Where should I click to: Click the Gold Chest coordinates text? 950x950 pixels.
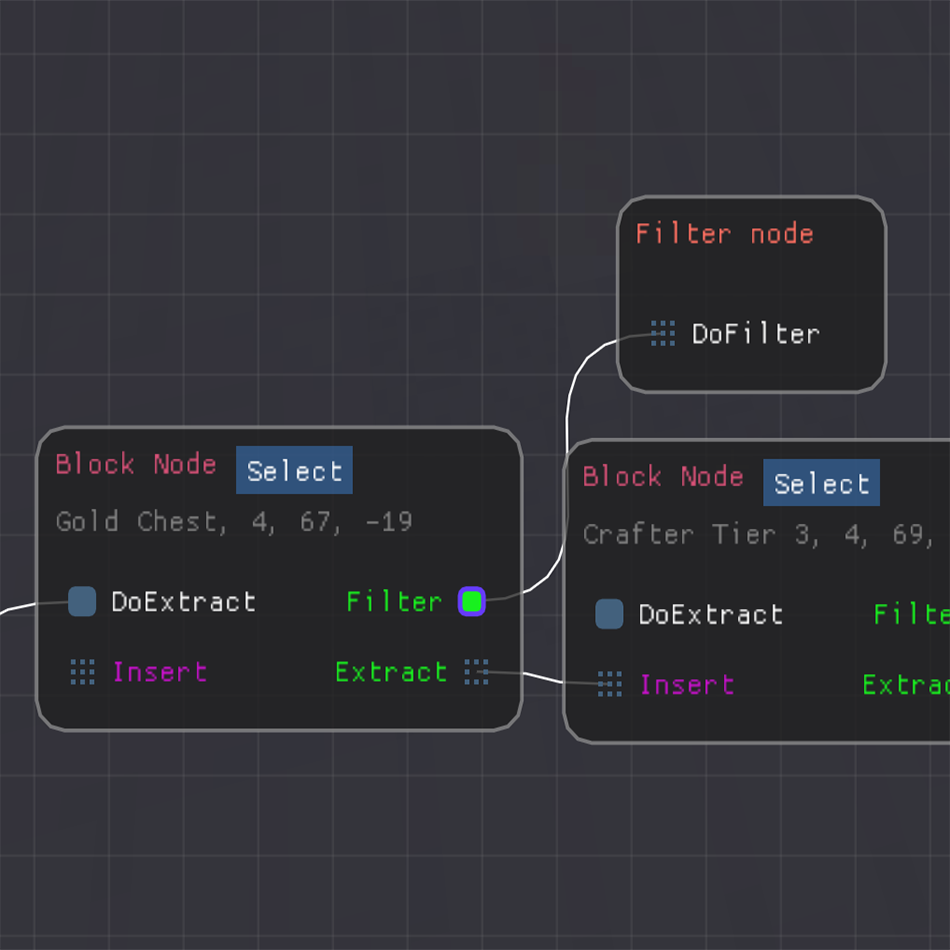234,521
